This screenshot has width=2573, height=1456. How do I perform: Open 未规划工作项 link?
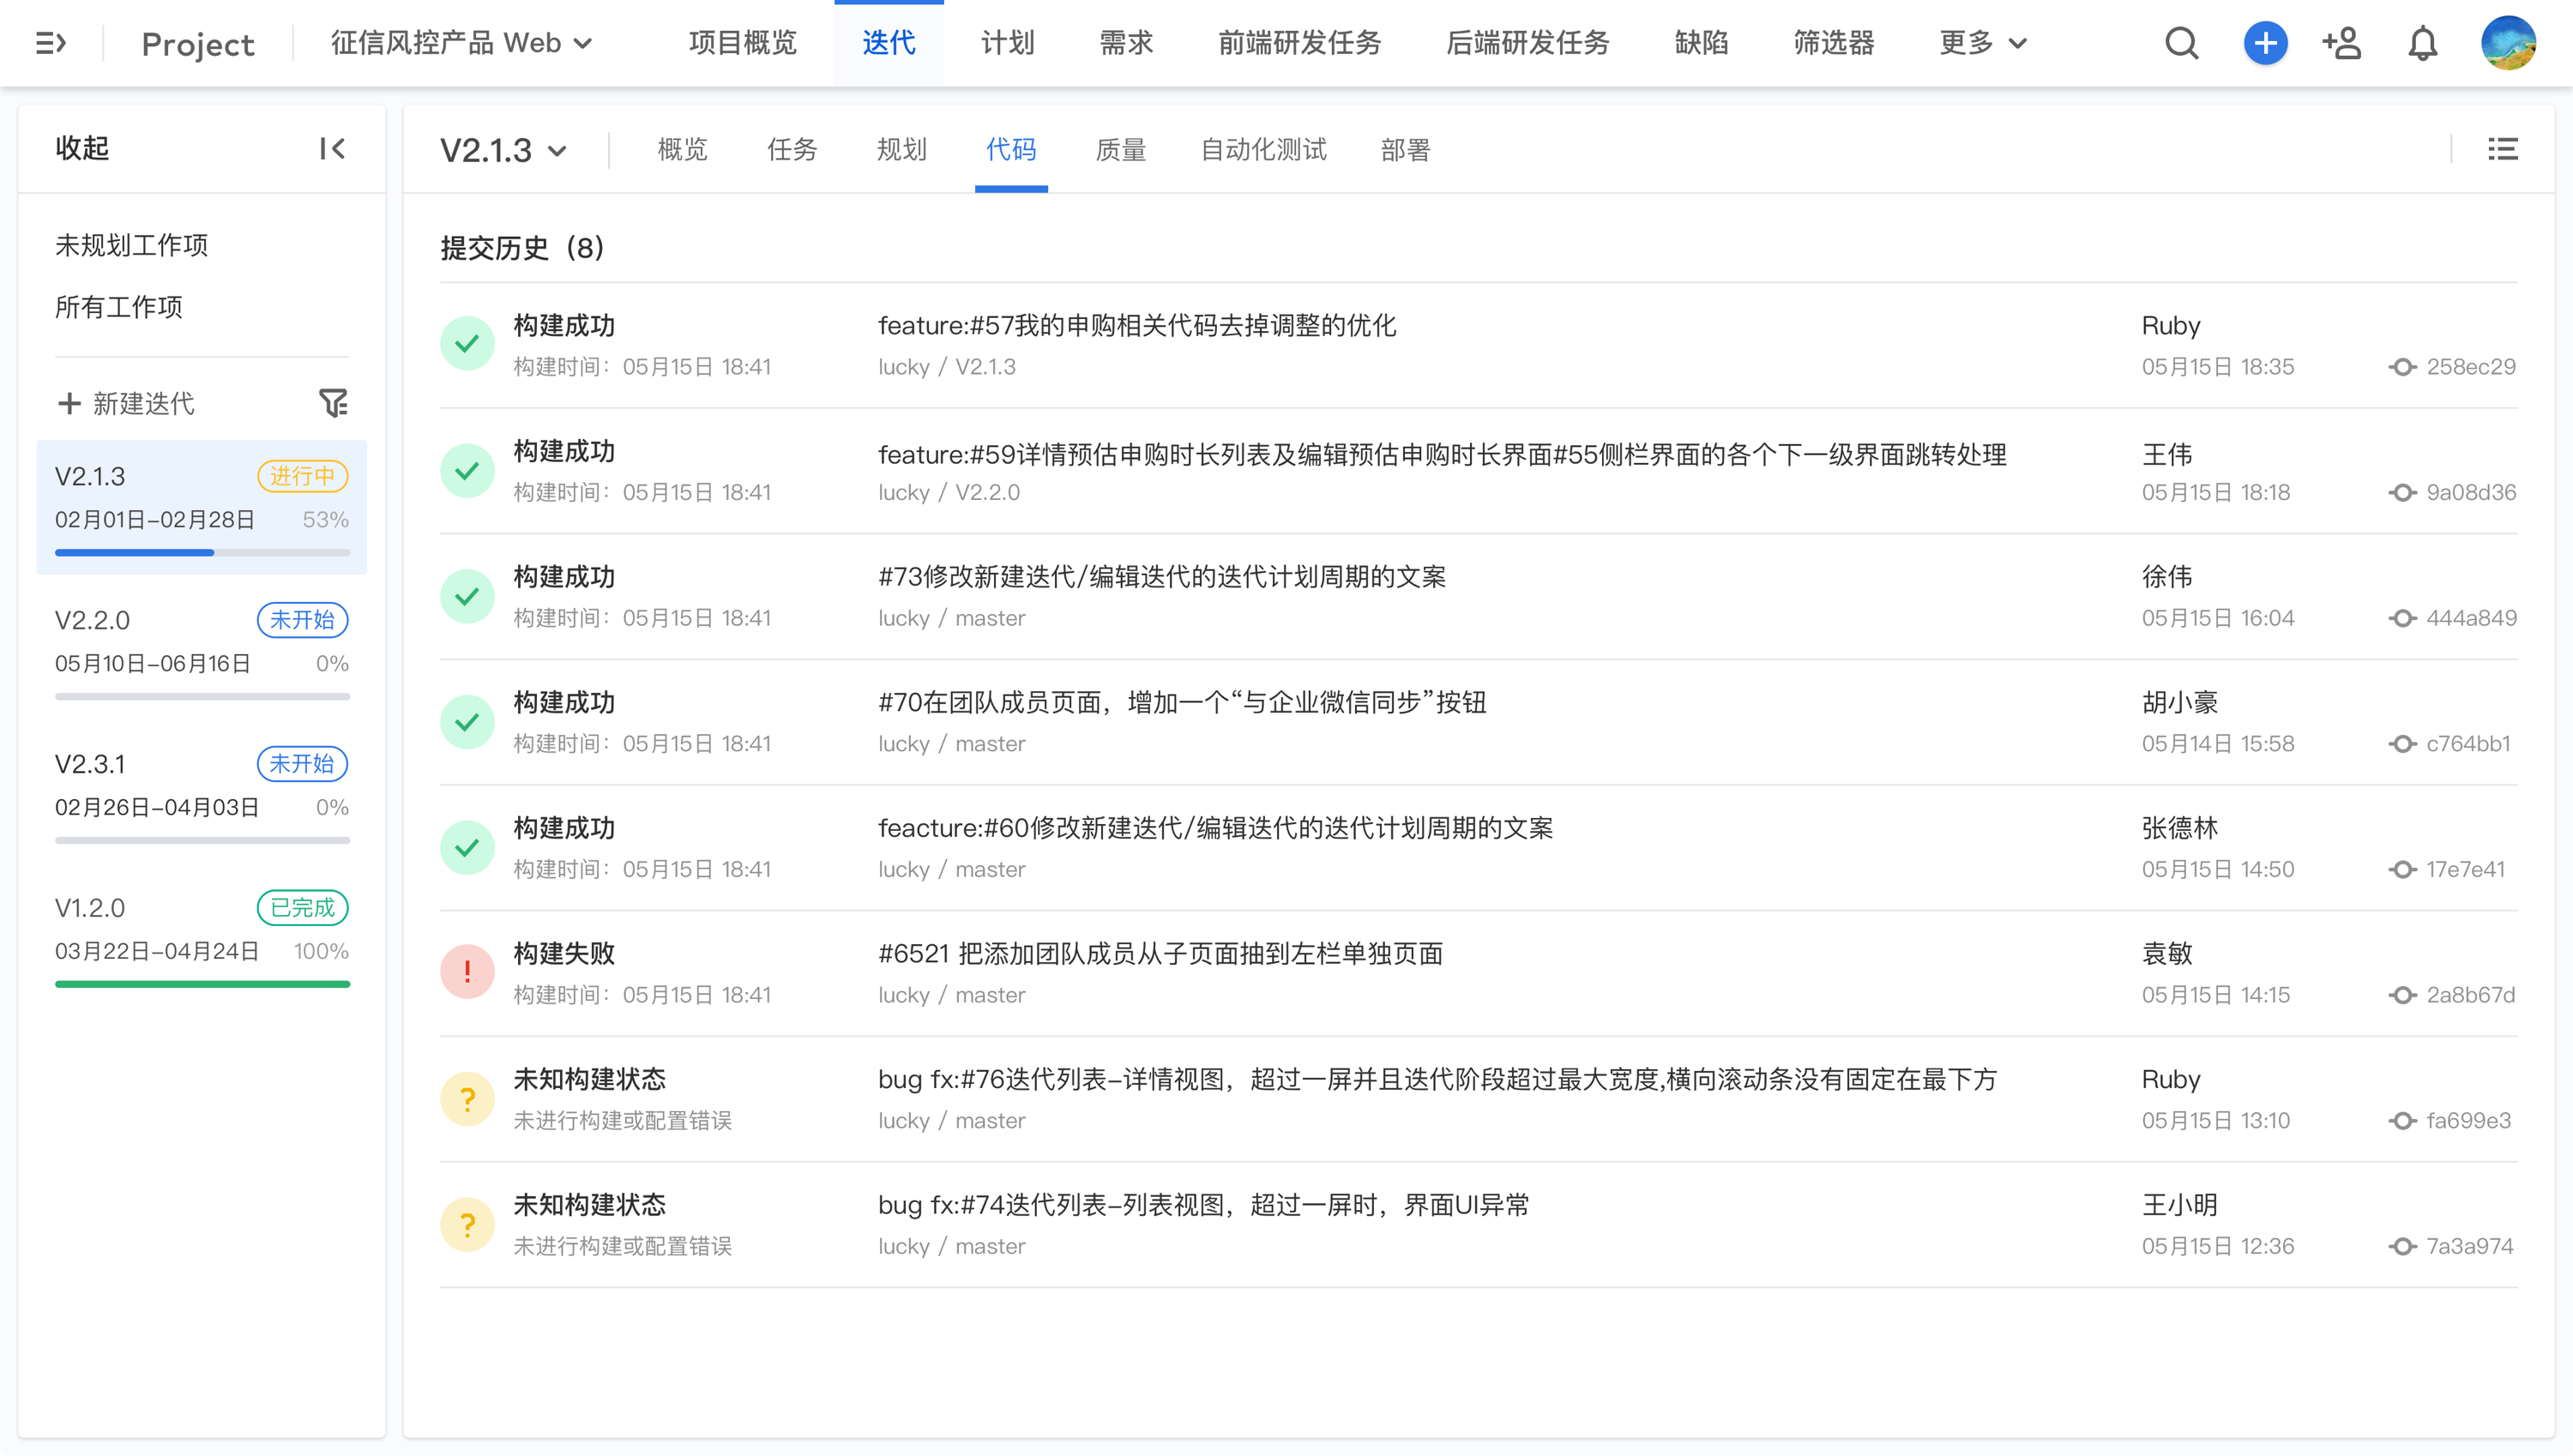(x=131, y=245)
